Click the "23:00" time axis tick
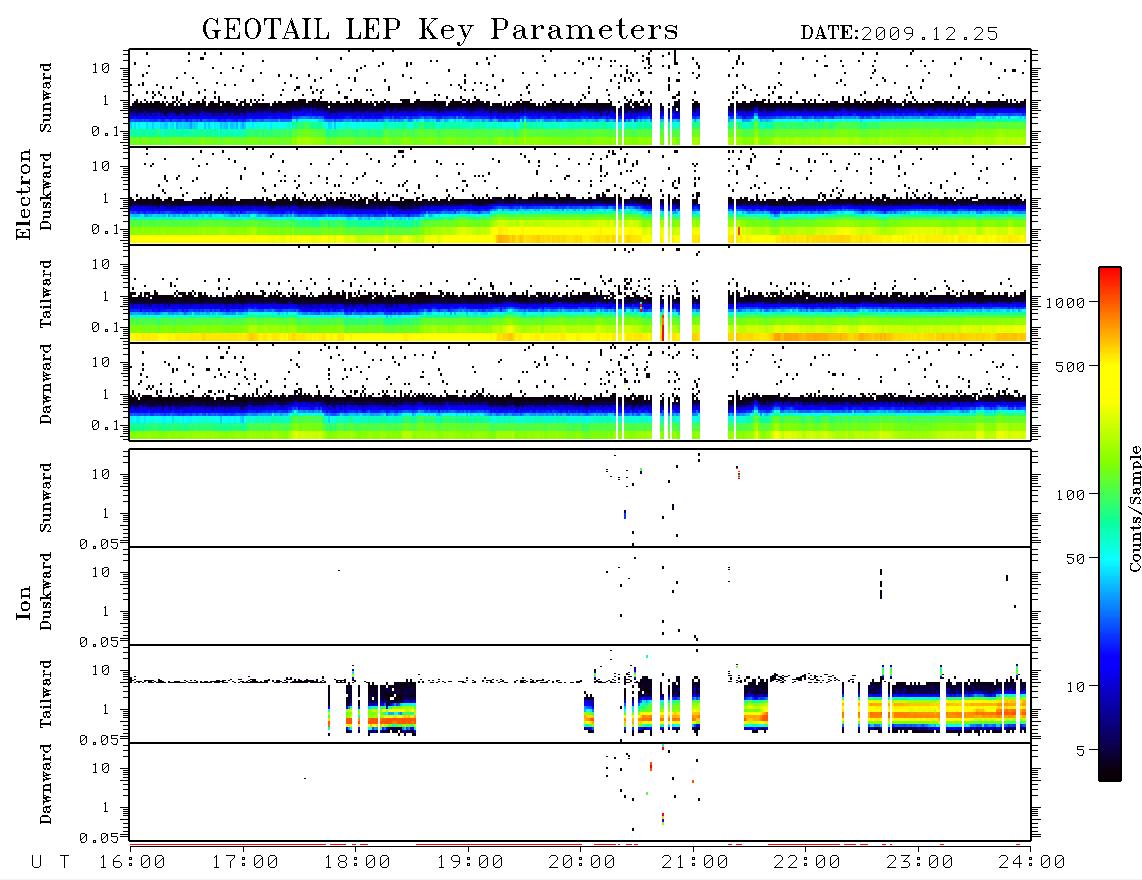 (919, 863)
